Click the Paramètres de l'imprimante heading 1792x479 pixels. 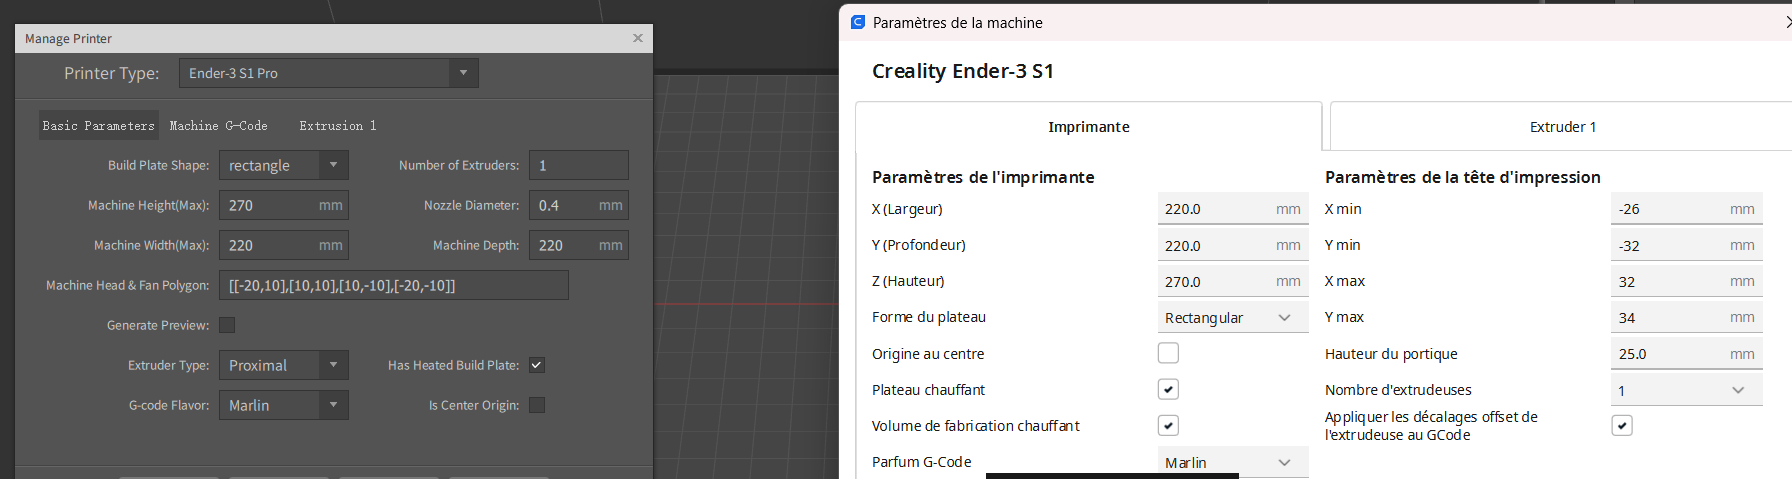coord(983,177)
